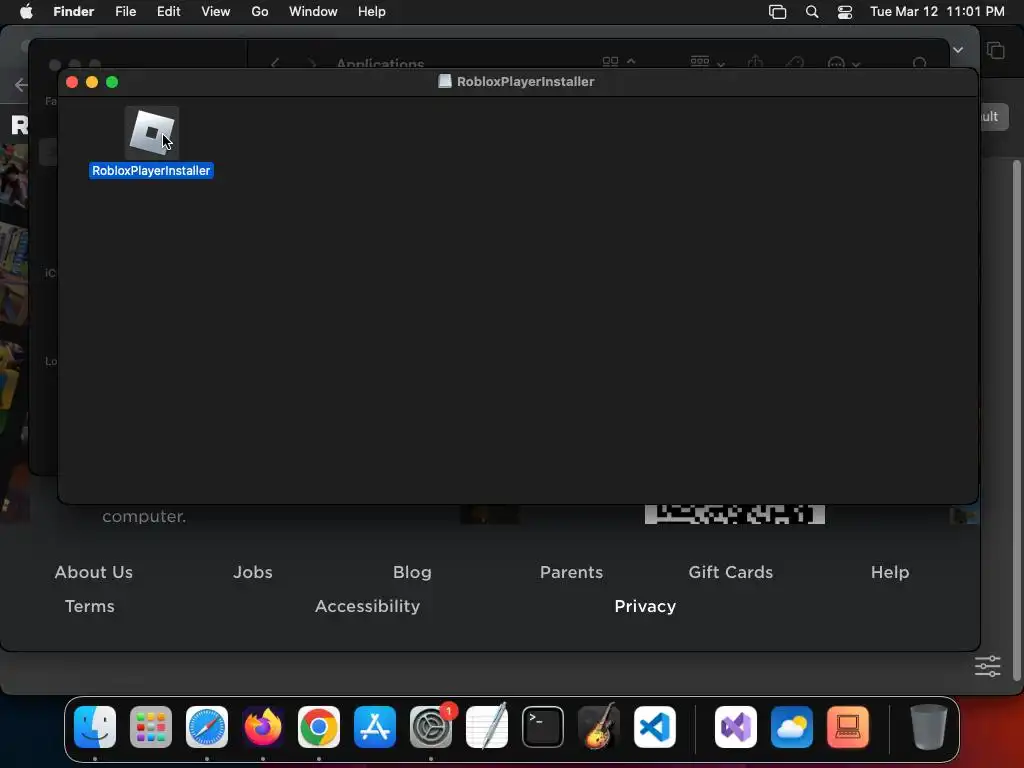
Task: Click the sliders settings icon bottom right
Action: 987,666
